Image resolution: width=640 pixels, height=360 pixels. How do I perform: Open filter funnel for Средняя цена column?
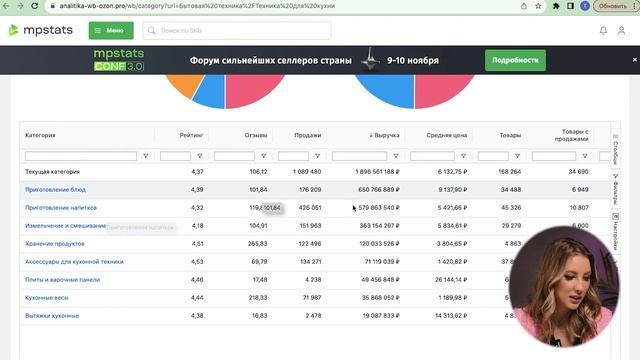[x=464, y=156]
